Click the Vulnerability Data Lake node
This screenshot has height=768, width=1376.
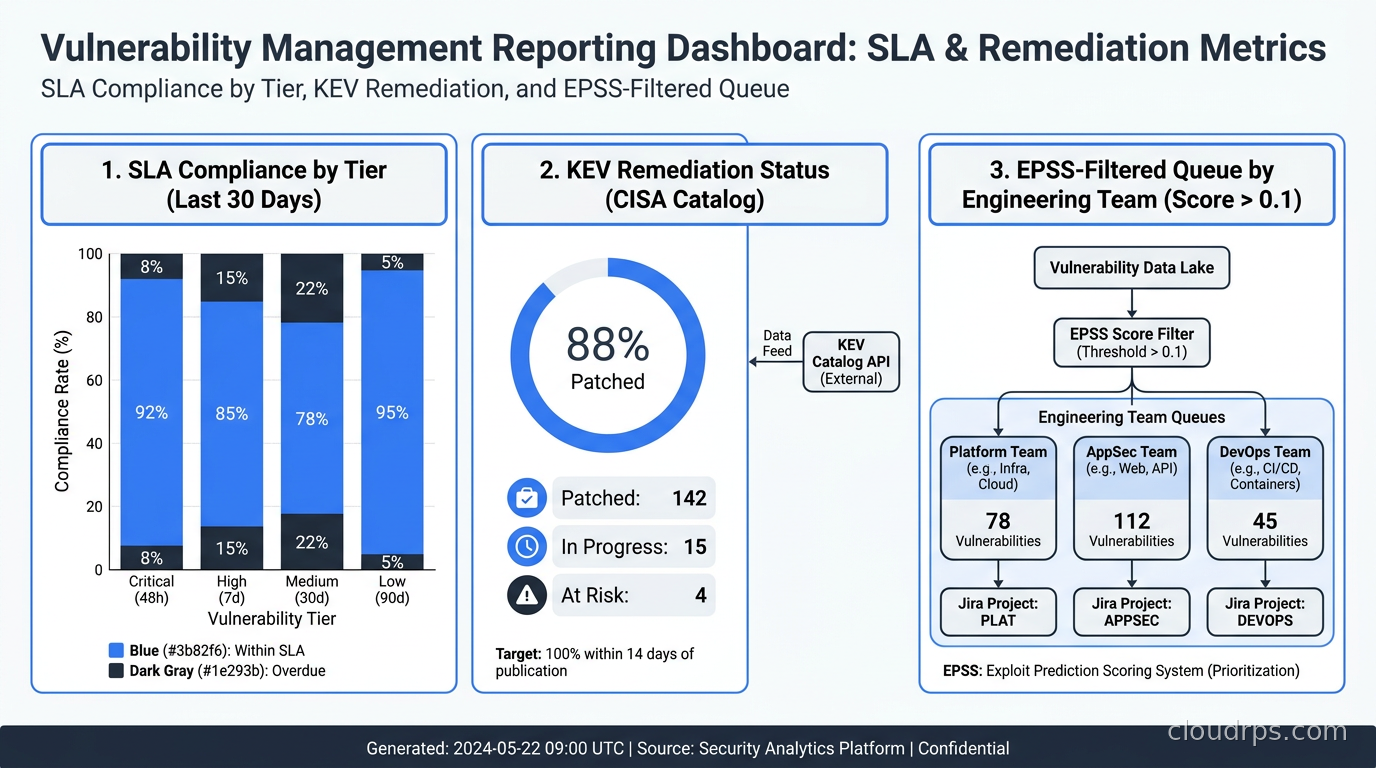pyautogui.click(x=1131, y=267)
